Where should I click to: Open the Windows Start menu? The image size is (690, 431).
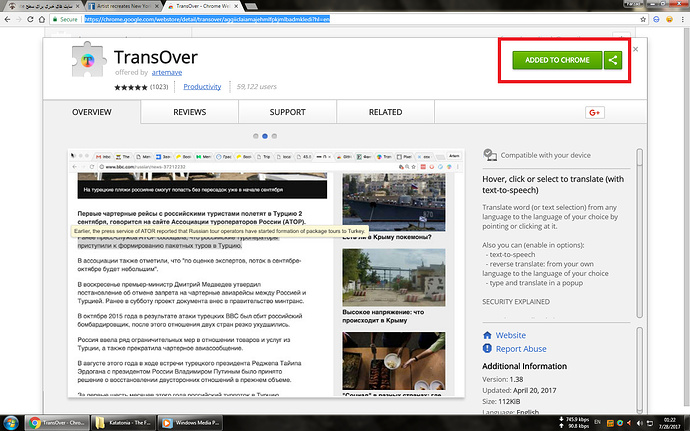[x=11, y=423]
